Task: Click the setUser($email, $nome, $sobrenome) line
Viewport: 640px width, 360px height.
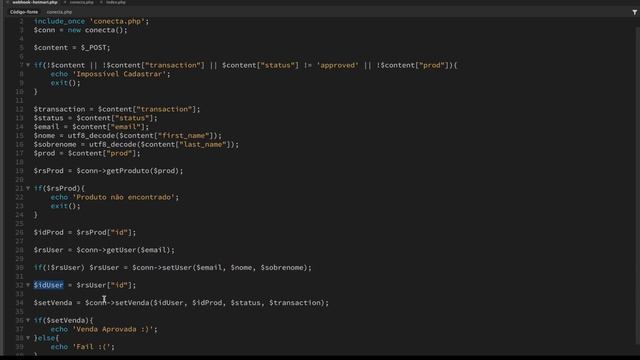Action: [173, 267]
